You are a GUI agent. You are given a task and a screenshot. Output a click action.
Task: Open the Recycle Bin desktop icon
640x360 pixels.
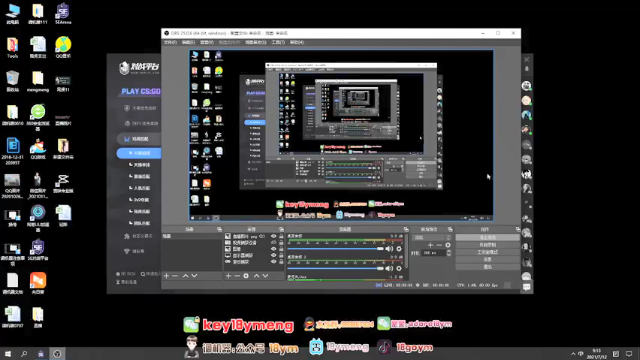point(12,81)
